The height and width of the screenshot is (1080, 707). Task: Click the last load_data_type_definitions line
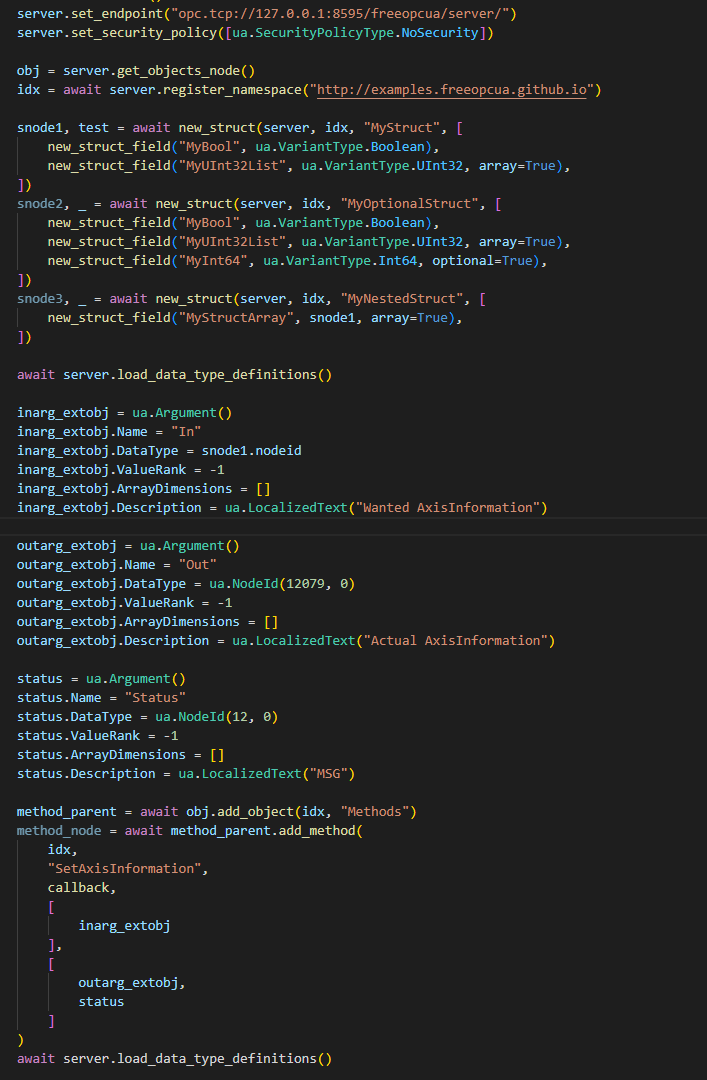[174, 1058]
